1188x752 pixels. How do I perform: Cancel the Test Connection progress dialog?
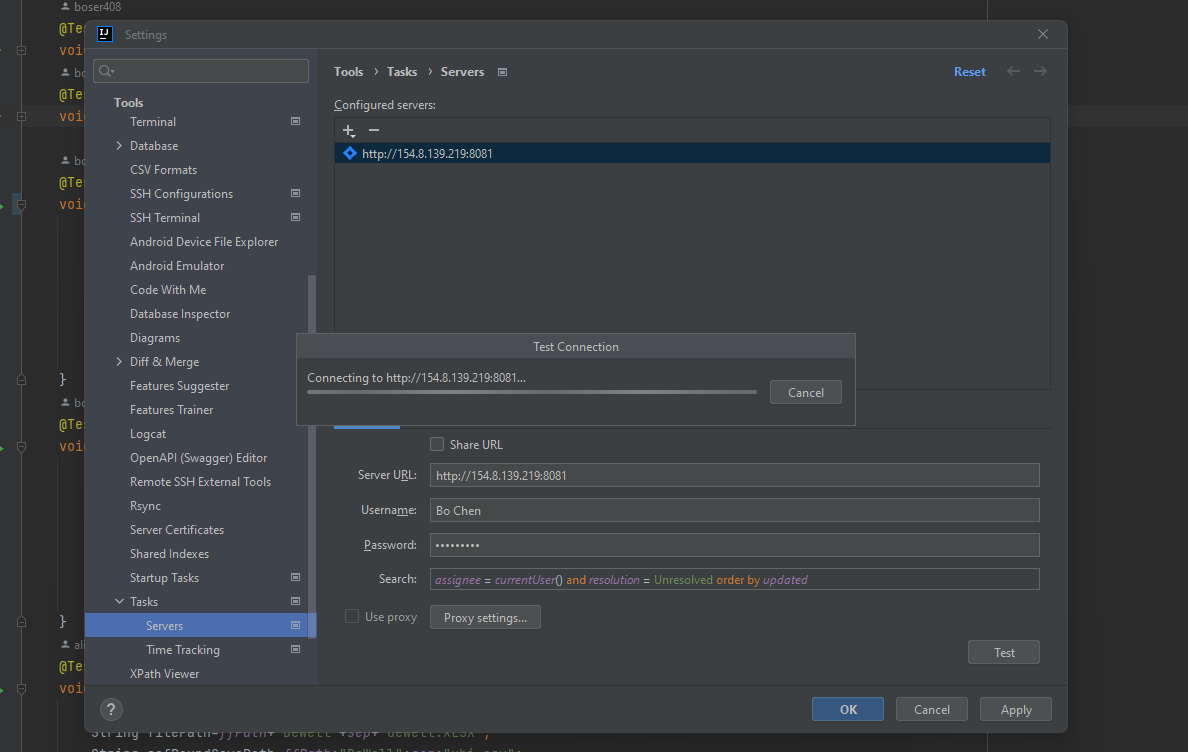point(805,392)
